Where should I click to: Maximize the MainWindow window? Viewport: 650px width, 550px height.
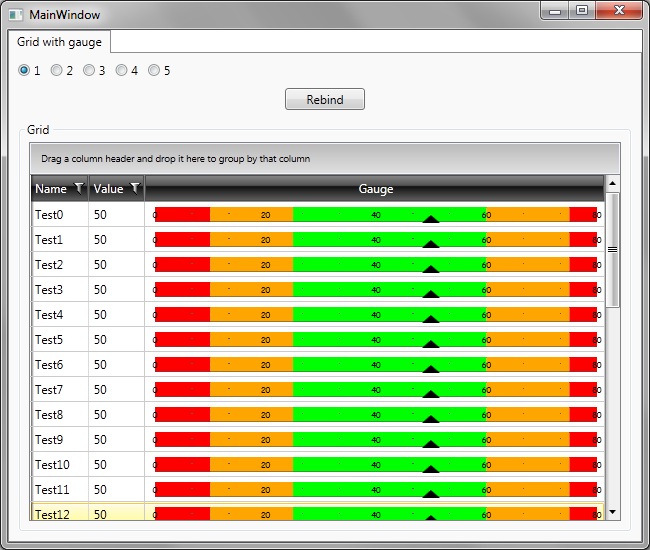tap(582, 10)
